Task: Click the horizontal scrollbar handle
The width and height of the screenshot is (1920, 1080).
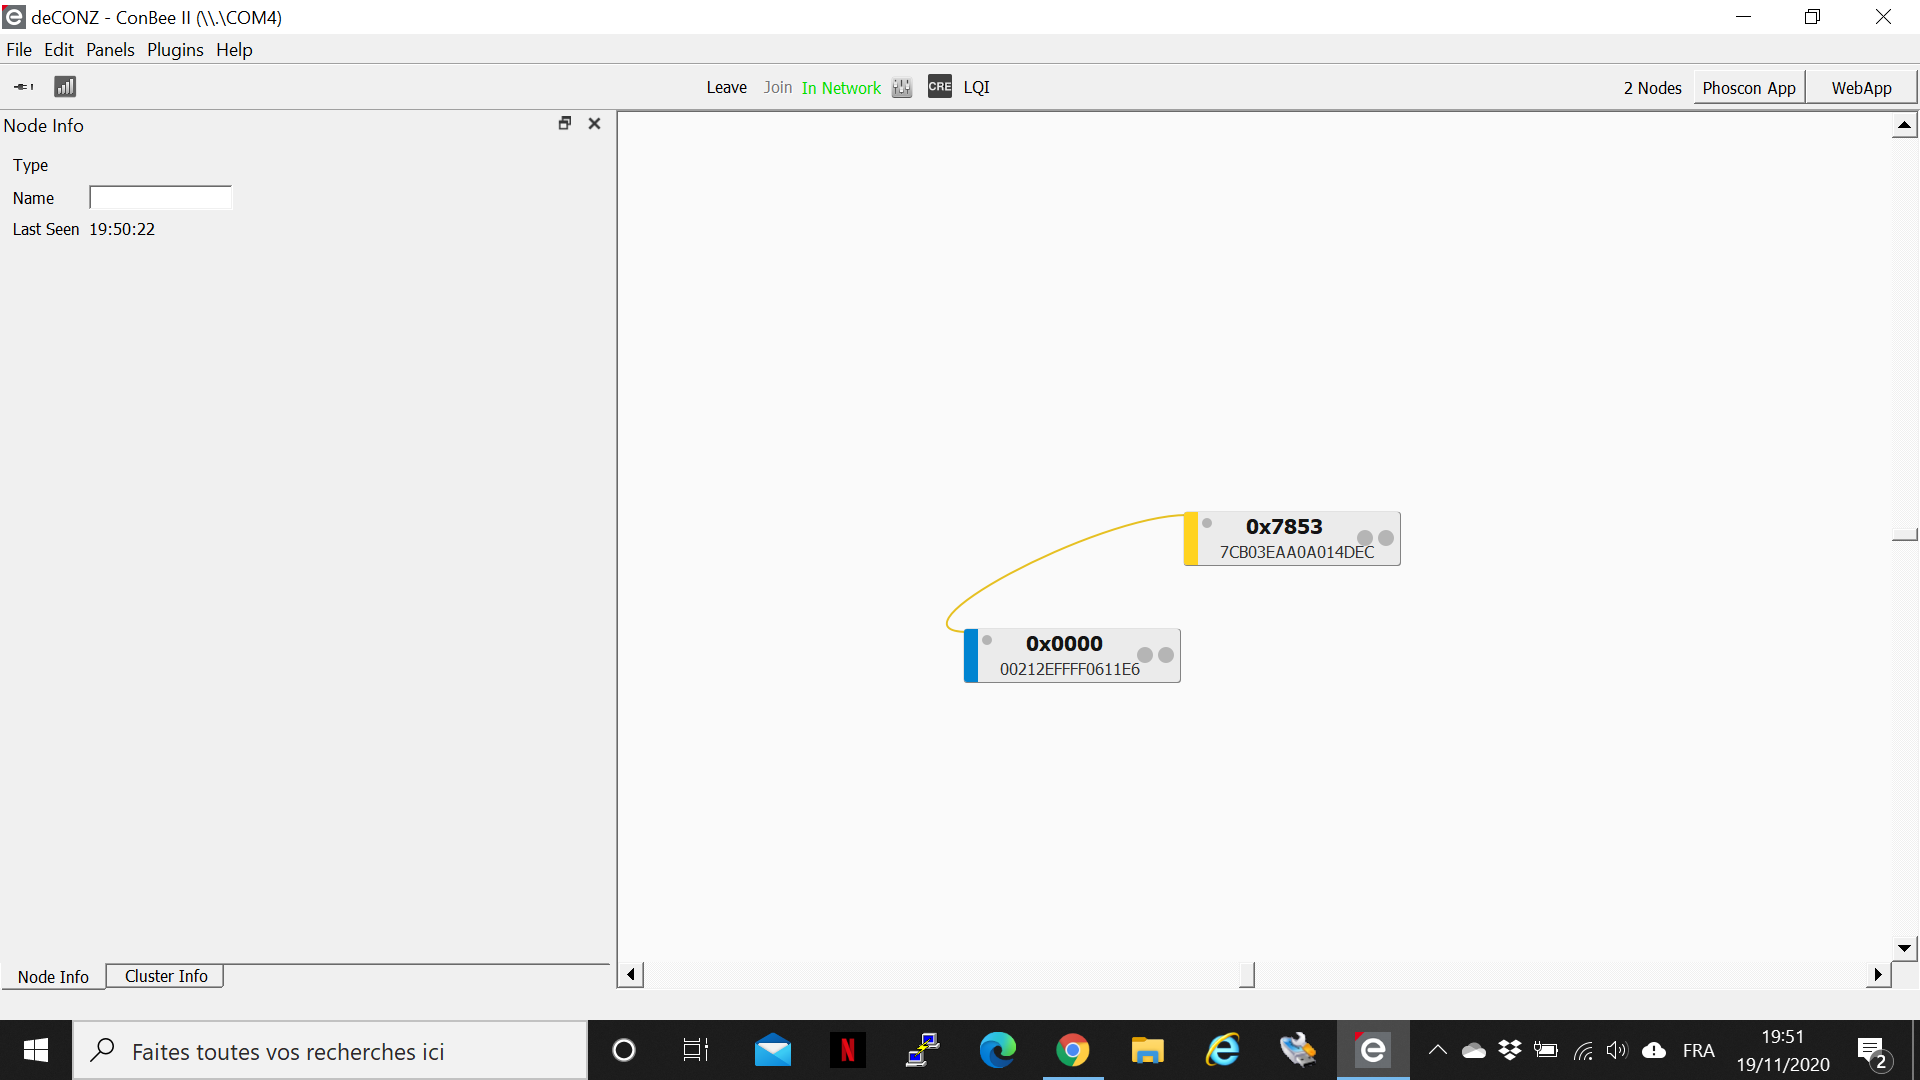Action: (x=1247, y=974)
